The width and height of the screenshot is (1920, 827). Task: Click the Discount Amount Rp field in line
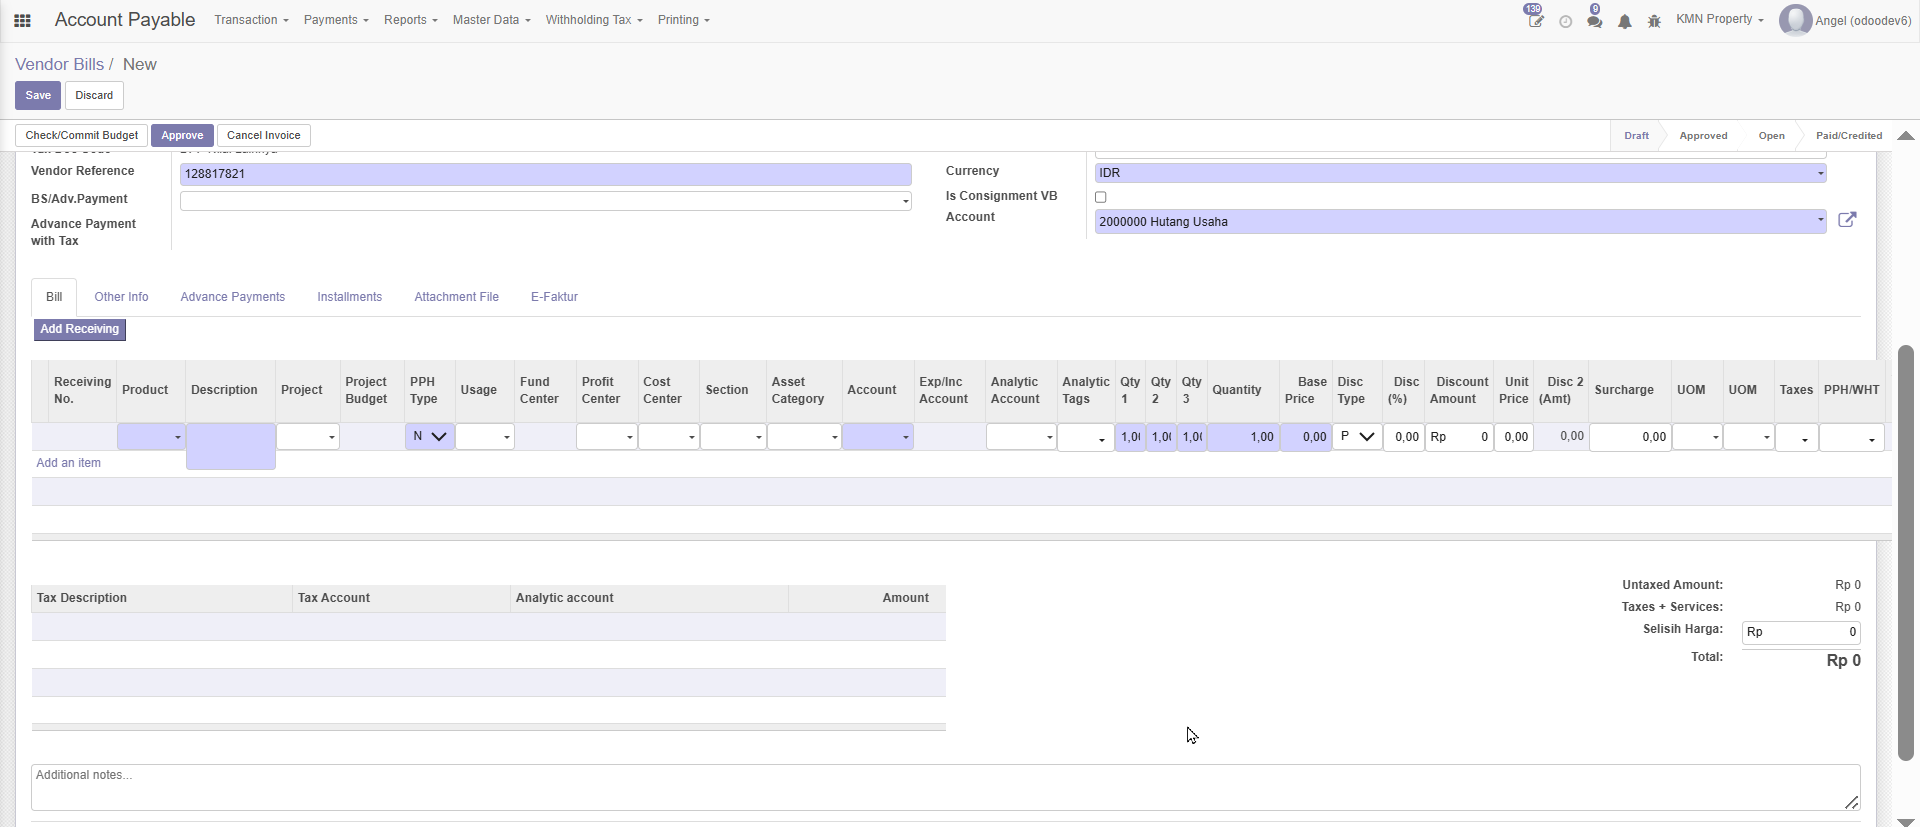(x=1459, y=437)
